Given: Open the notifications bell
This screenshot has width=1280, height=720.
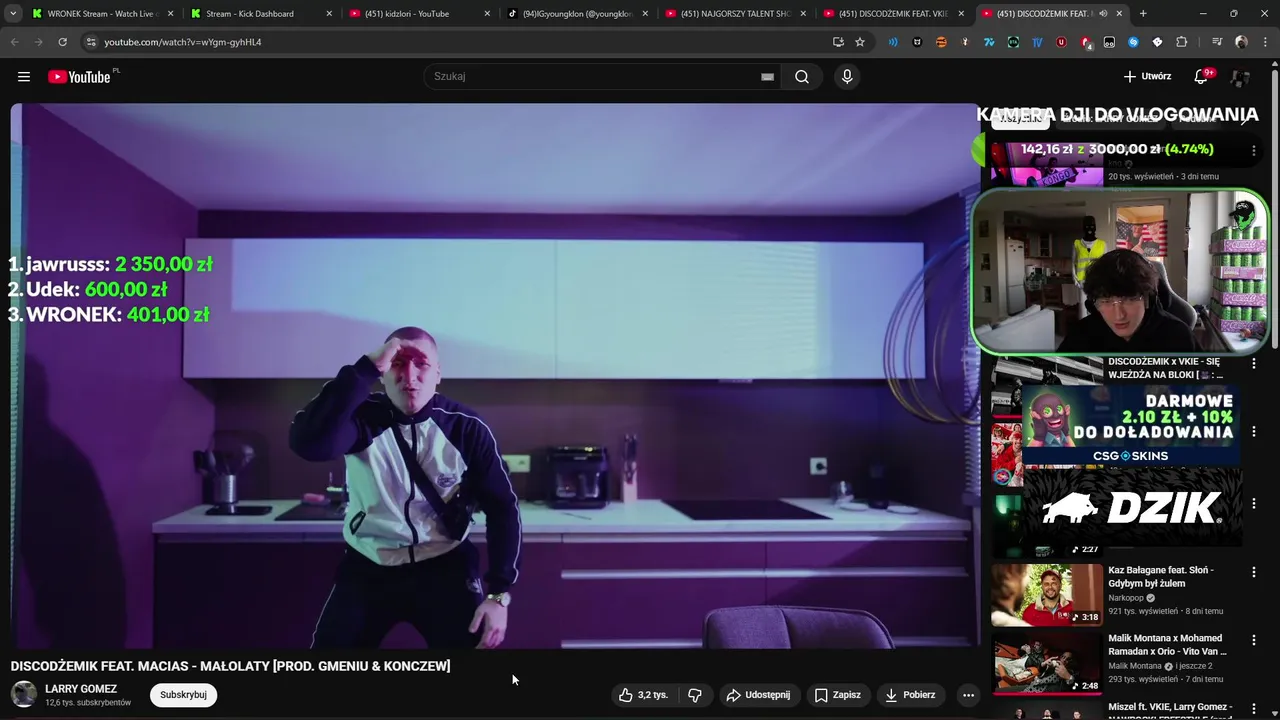Looking at the screenshot, I should click(1201, 77).
